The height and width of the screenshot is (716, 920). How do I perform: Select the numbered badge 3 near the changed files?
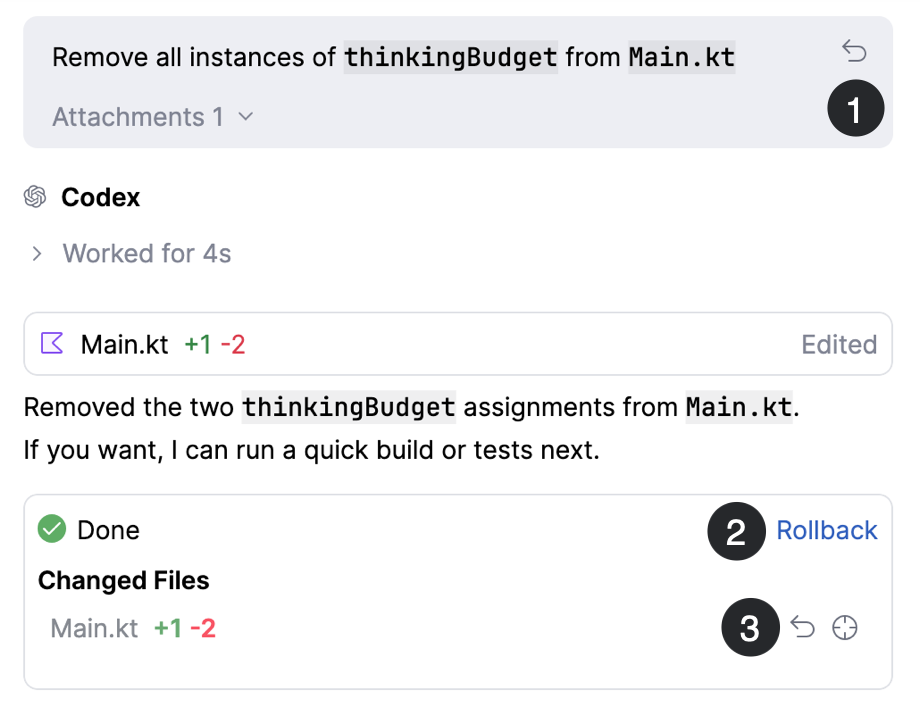pos(750,627)
